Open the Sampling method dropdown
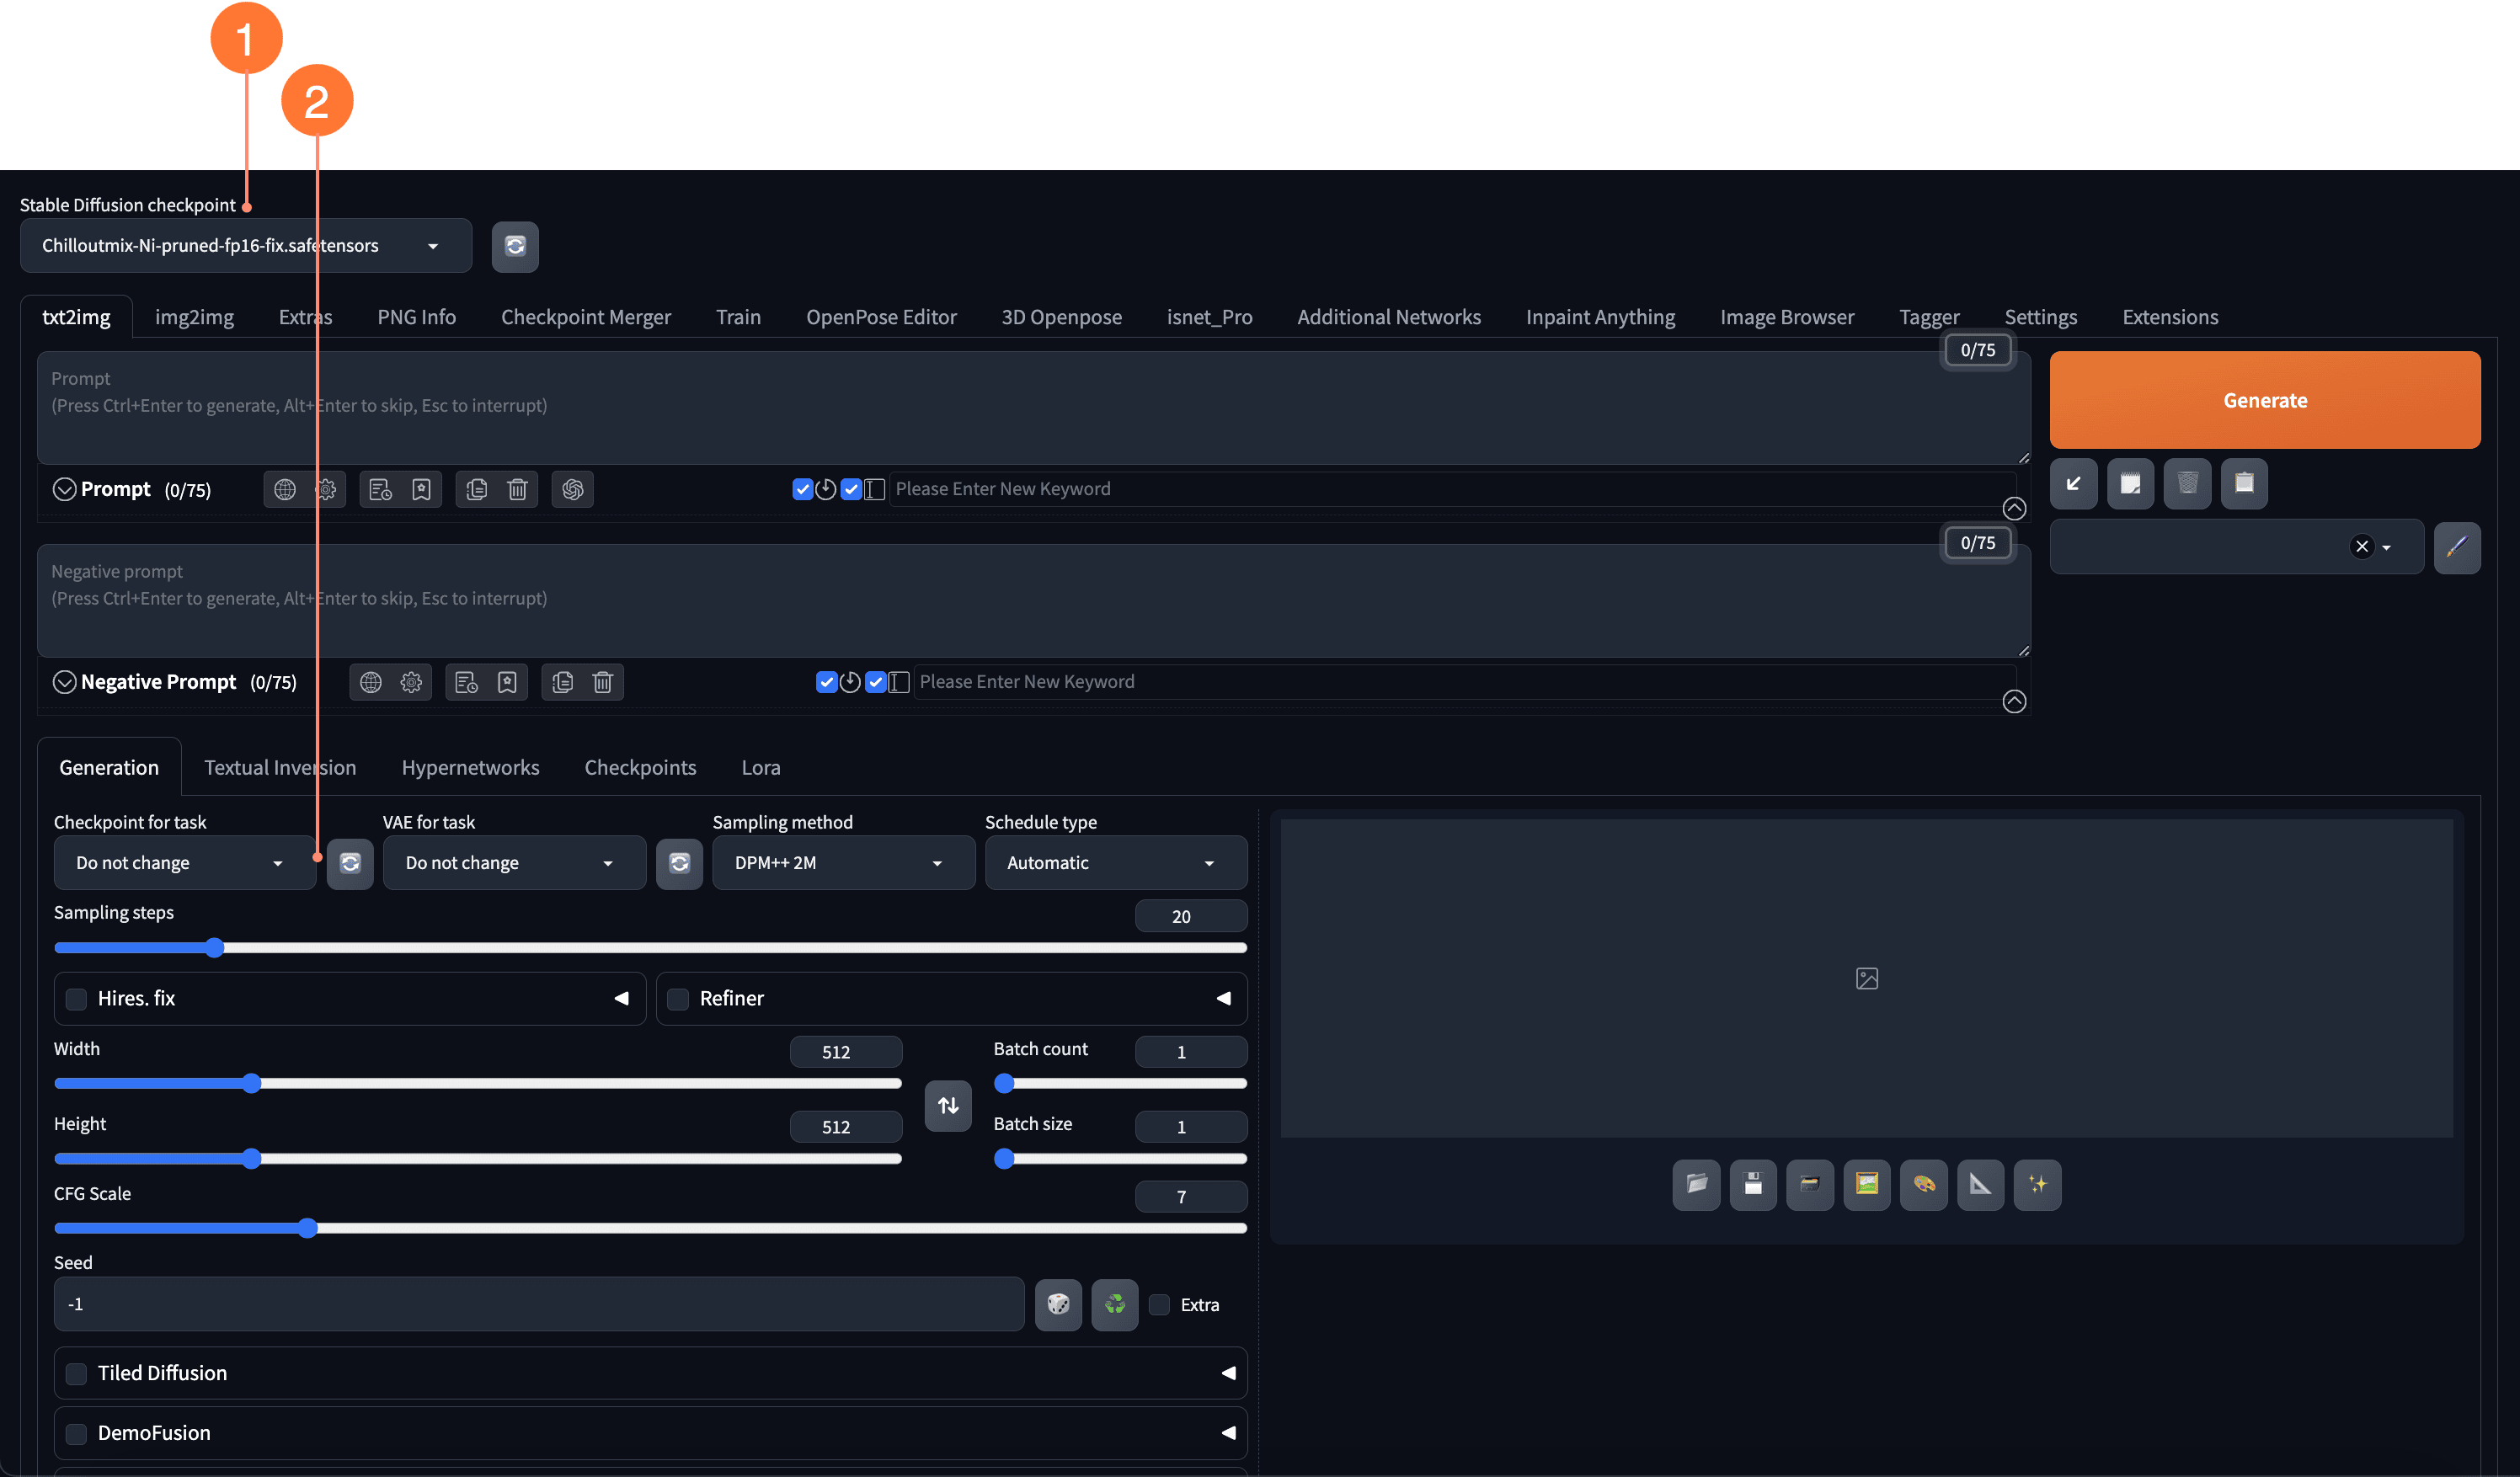The width and height of the screenshot is (2520, 1477). tap(842, 863)
